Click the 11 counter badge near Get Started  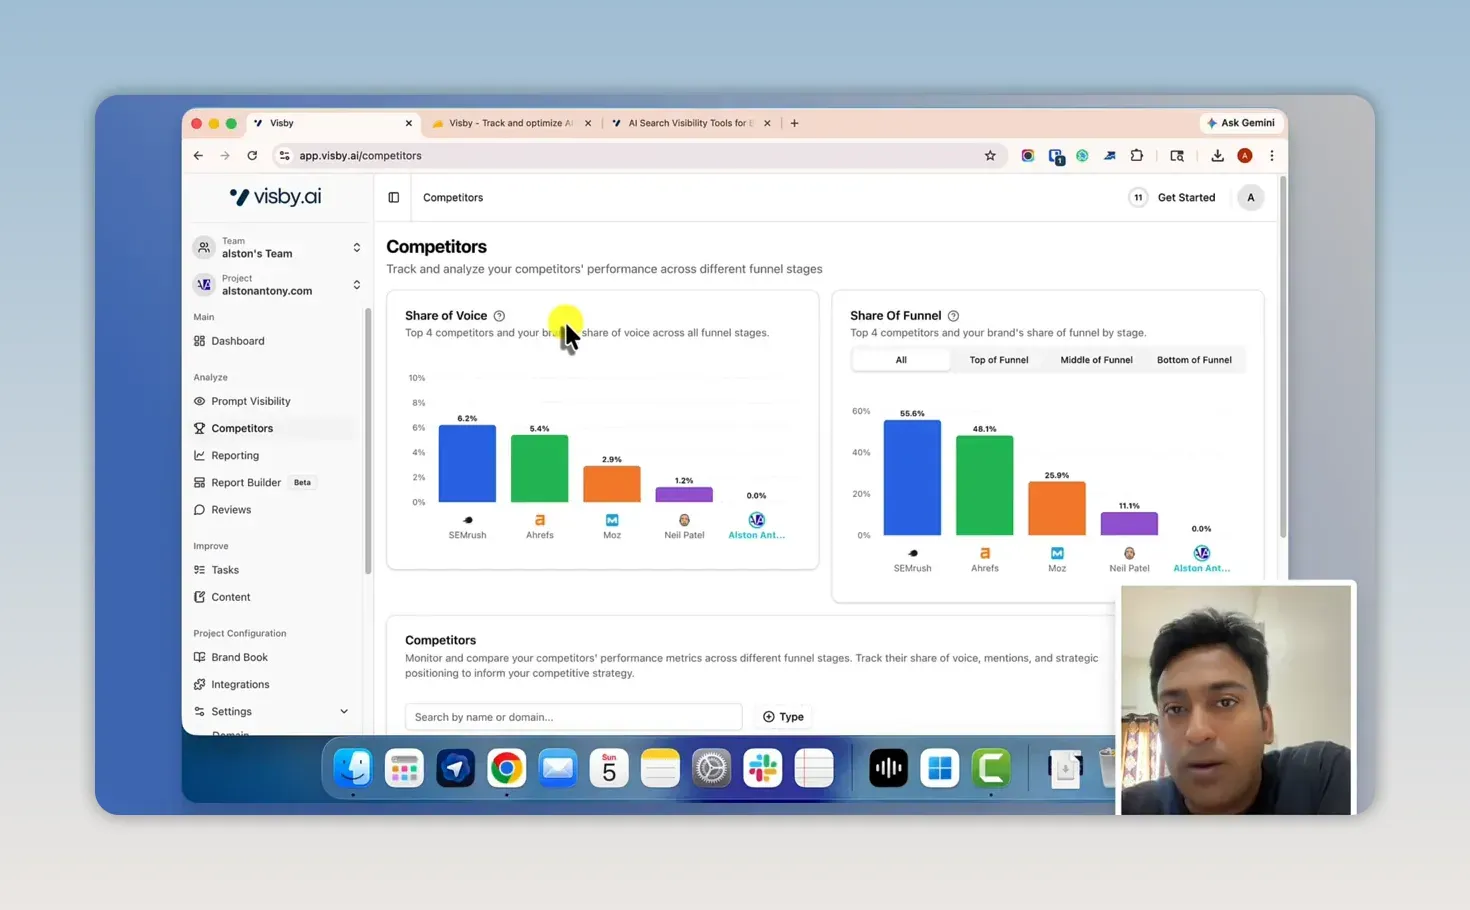coord(1138,198)
